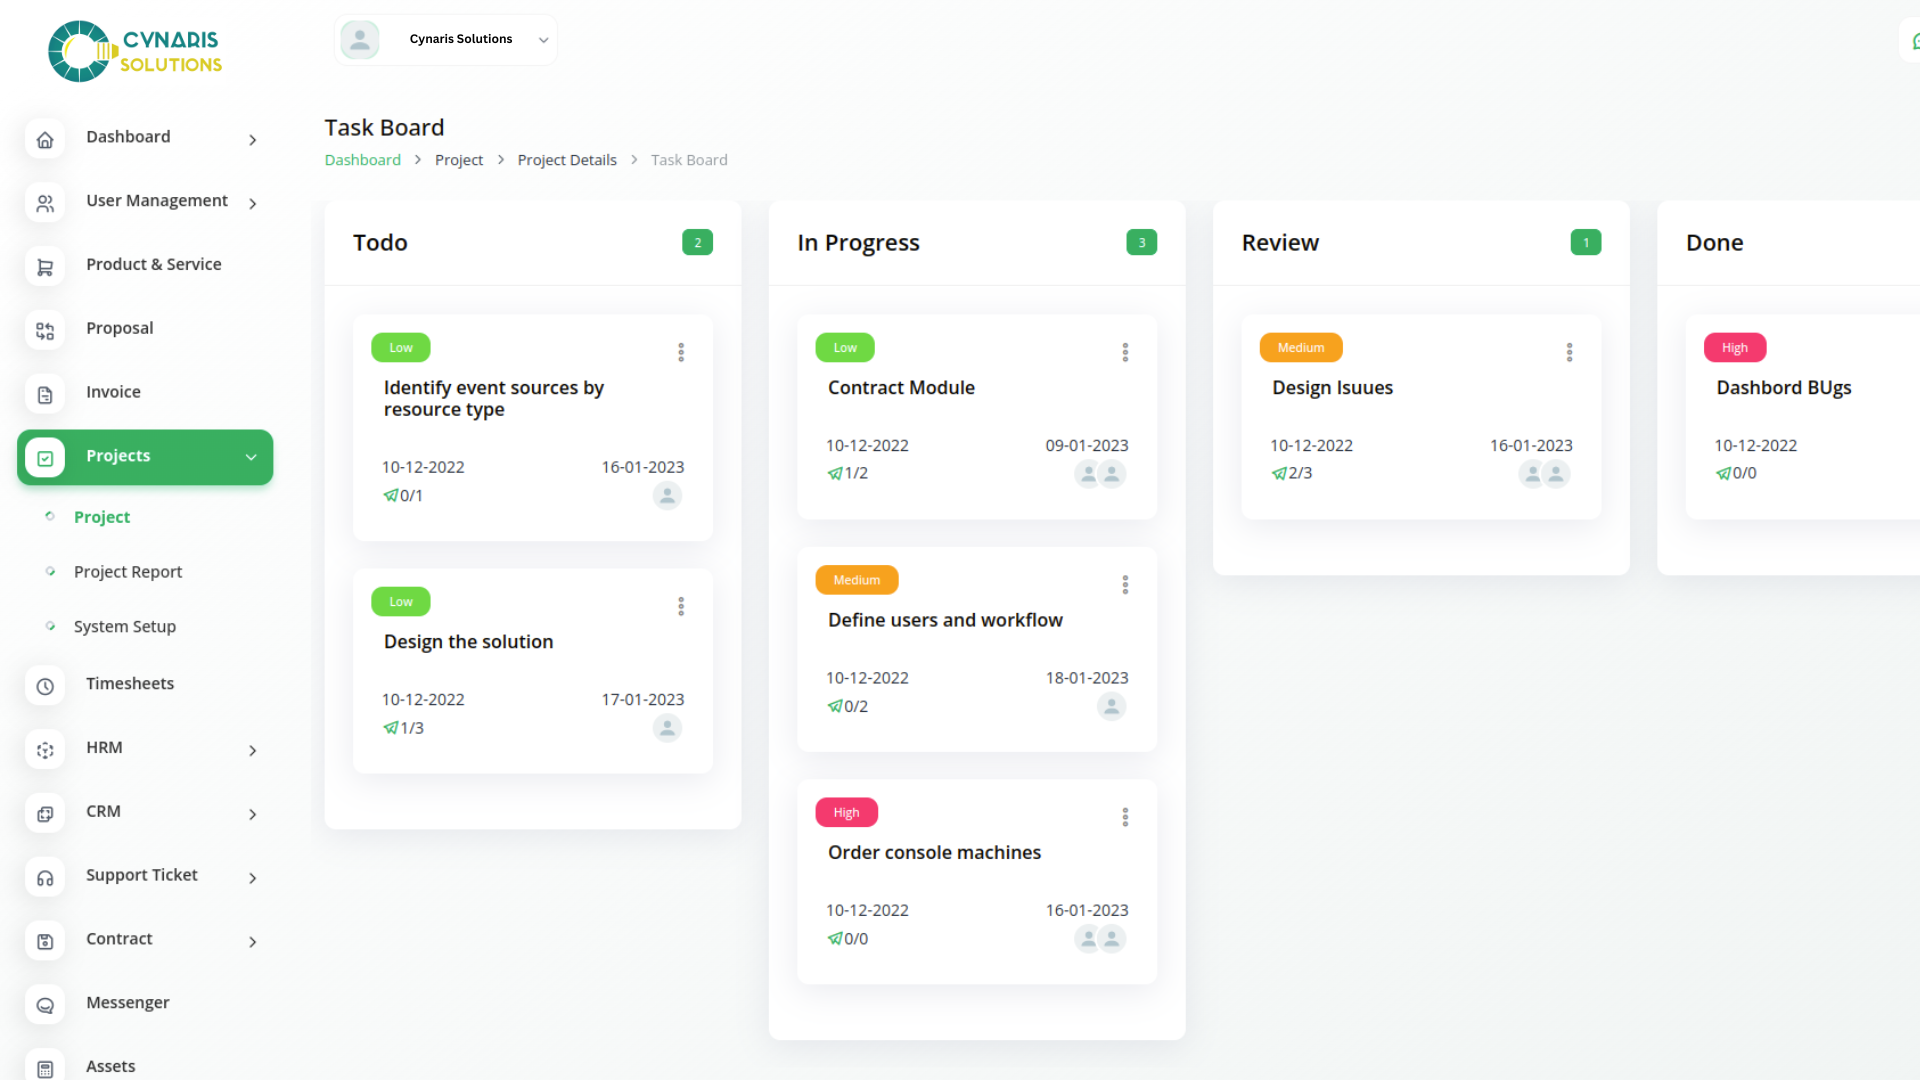This screenshot has height=1080, width=1920.
Task: Click the Support Ticket headset icon
Action: coord(45,878)
